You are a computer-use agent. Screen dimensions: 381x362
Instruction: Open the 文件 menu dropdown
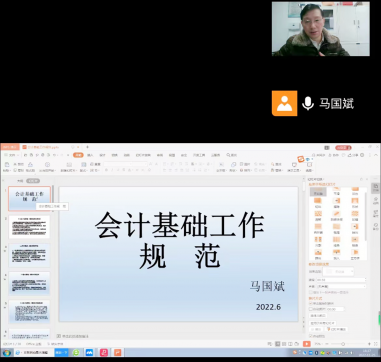11,155
